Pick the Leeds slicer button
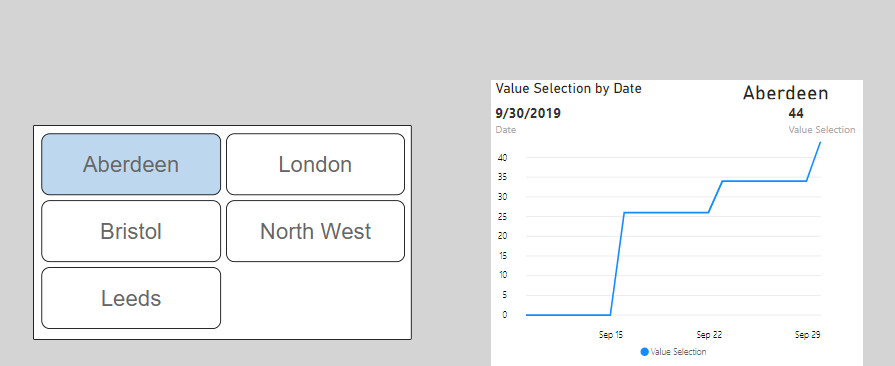895x366 pixels. click(131, 298)
